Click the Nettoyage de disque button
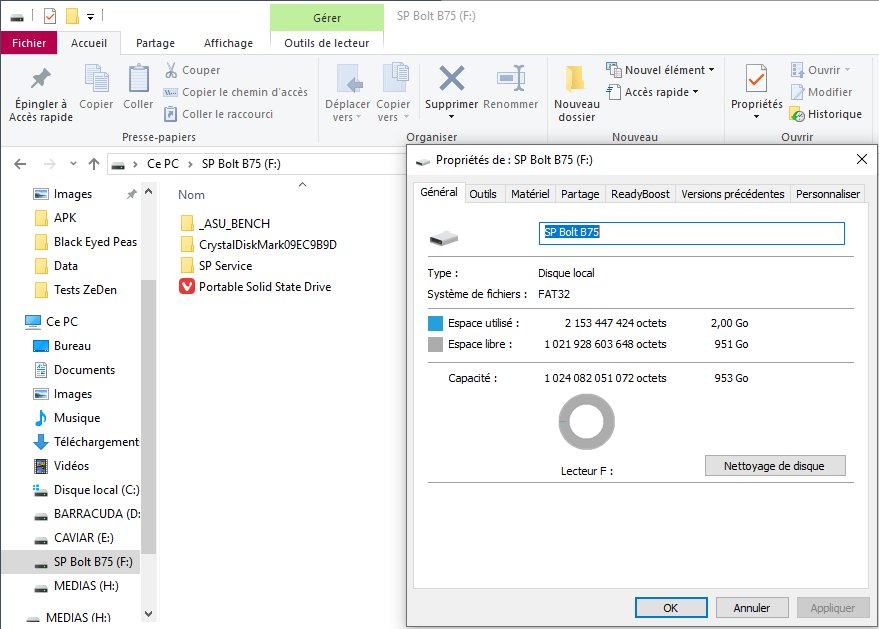The width and height of the screenshot is (879, 629). (775, 466)
